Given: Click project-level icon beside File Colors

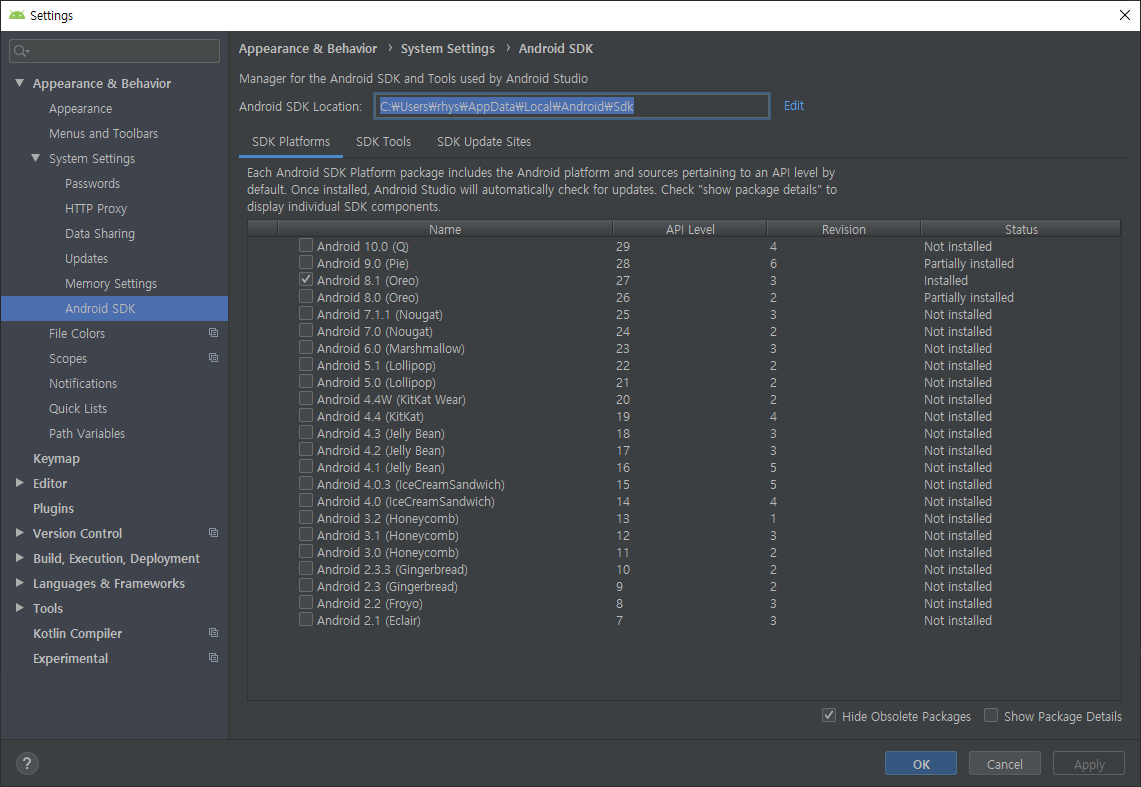Looking at the screenshot, I should (x=213, y=333).
